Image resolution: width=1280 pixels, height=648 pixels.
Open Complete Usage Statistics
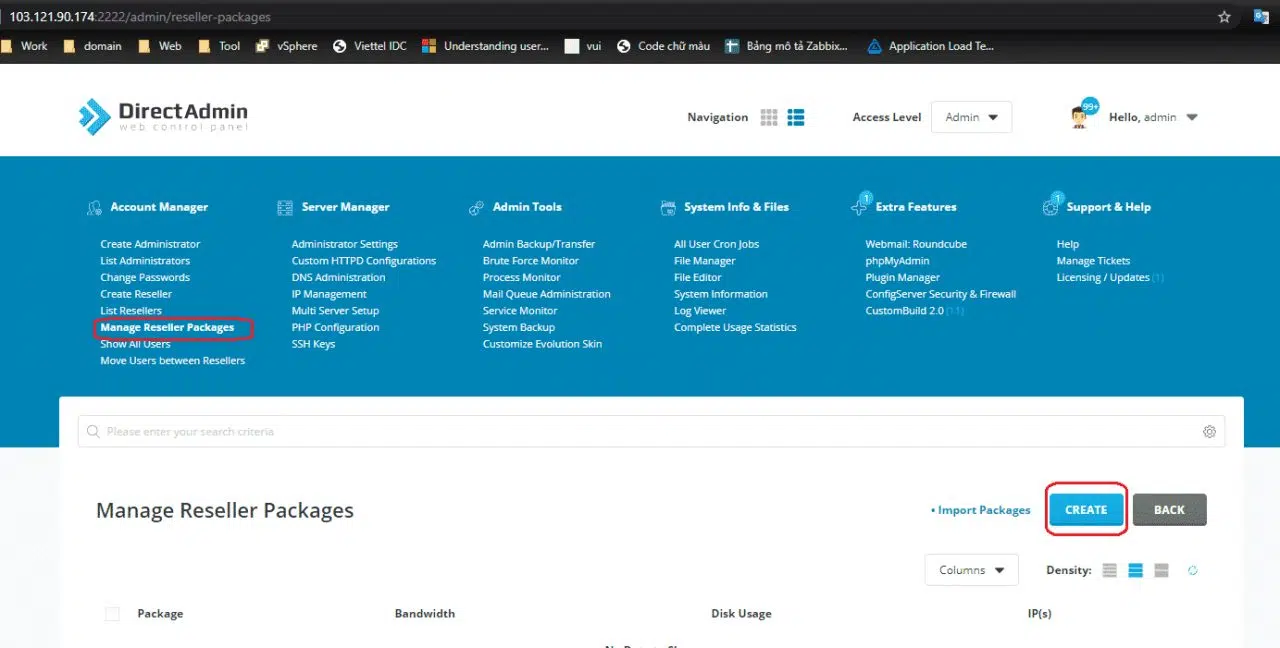click(735, 327)
